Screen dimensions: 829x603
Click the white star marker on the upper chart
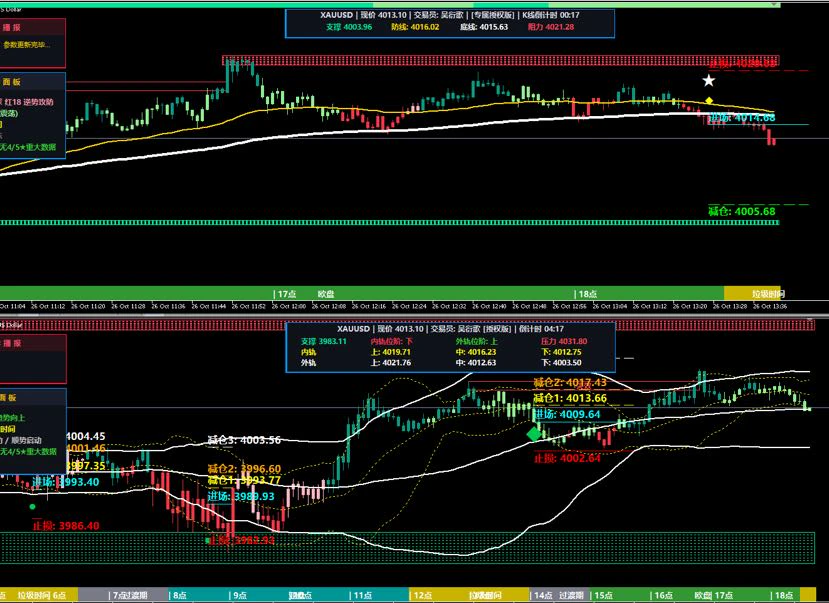coord(708,81)
